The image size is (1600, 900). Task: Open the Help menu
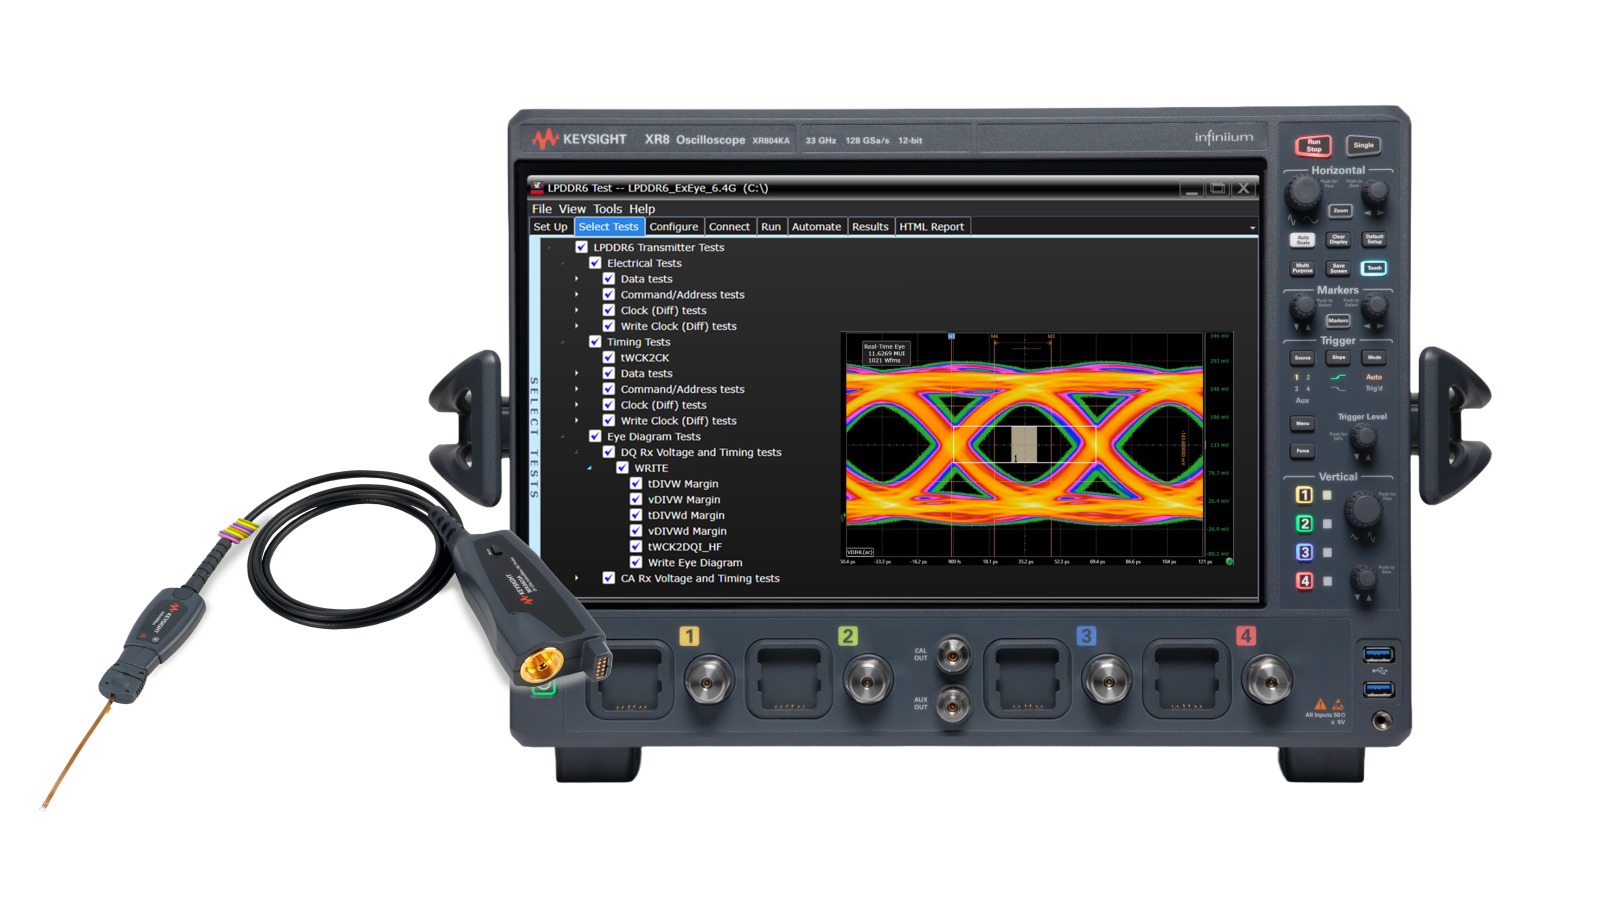[x=642, y=209]
